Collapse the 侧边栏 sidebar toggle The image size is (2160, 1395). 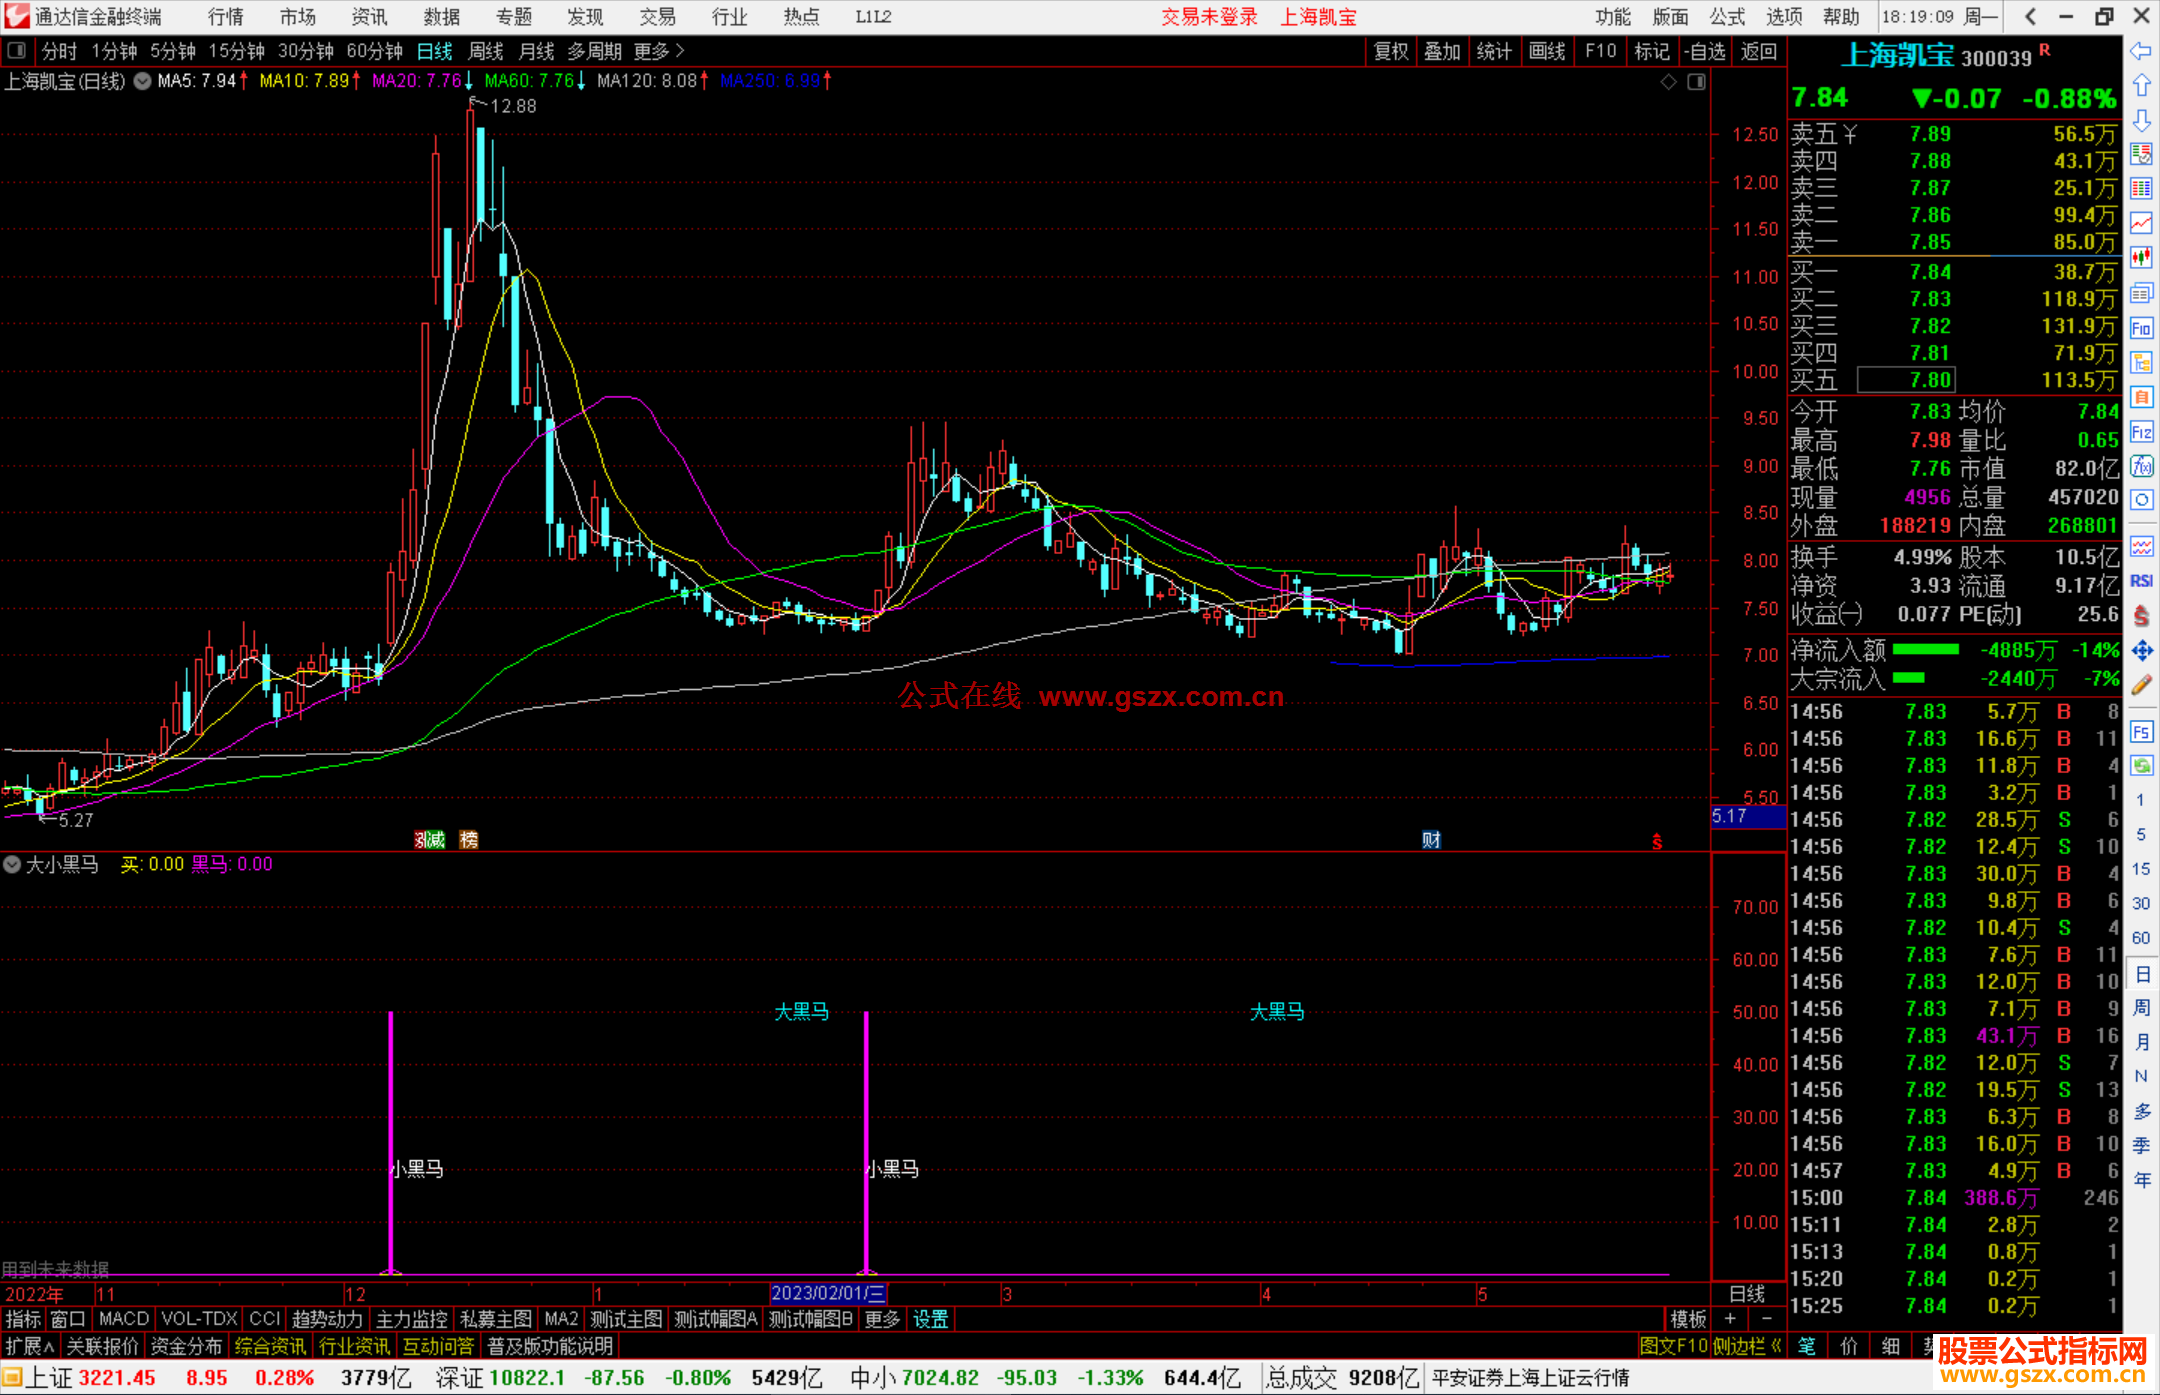coord(1747,1346)
